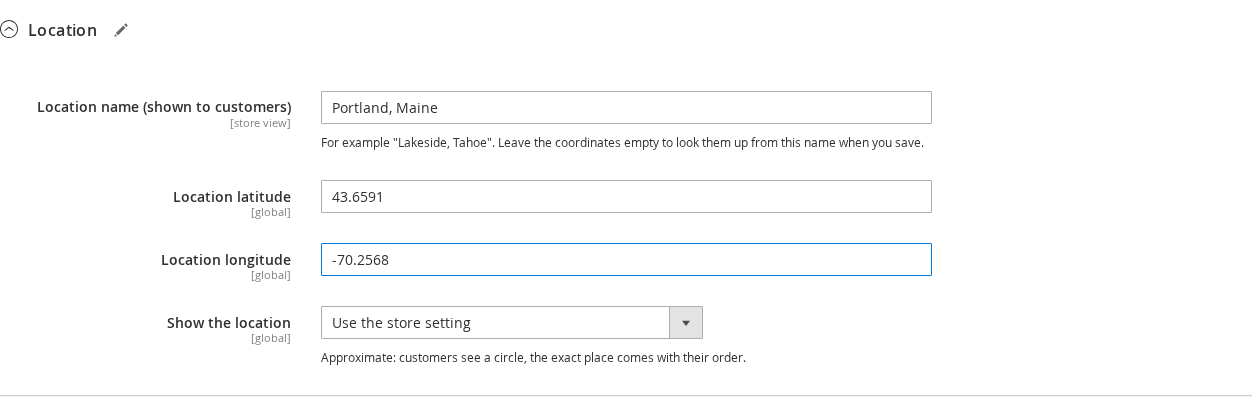The width and height of the screenshot is (1252, 397).
Task: Open the Show the location dropdown
Action: tap(511, 323)
